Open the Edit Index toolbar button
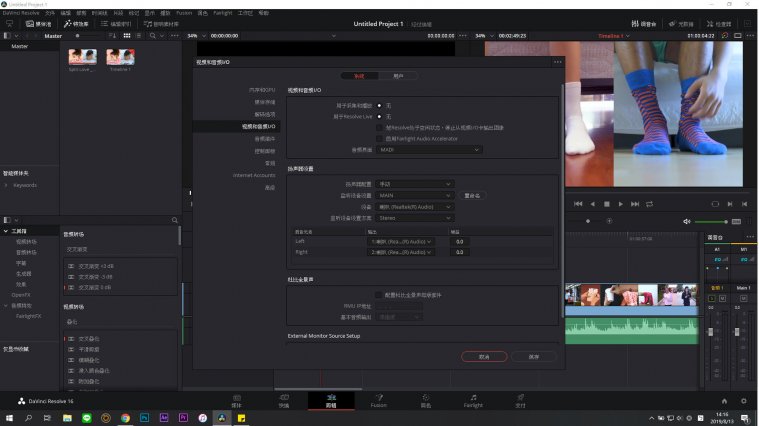The width and height of the screenshot is (759, 426). pos(116,24)
